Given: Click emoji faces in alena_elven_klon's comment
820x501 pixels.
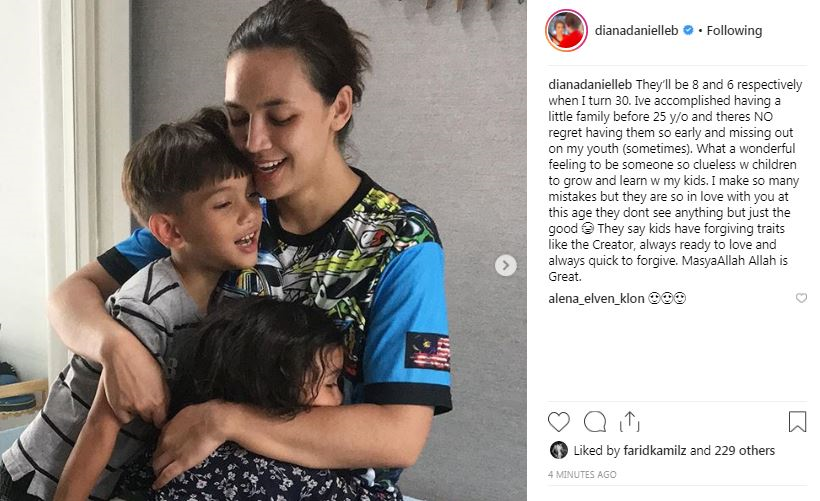Looking at the screenshot, I should tap(667, 298).
